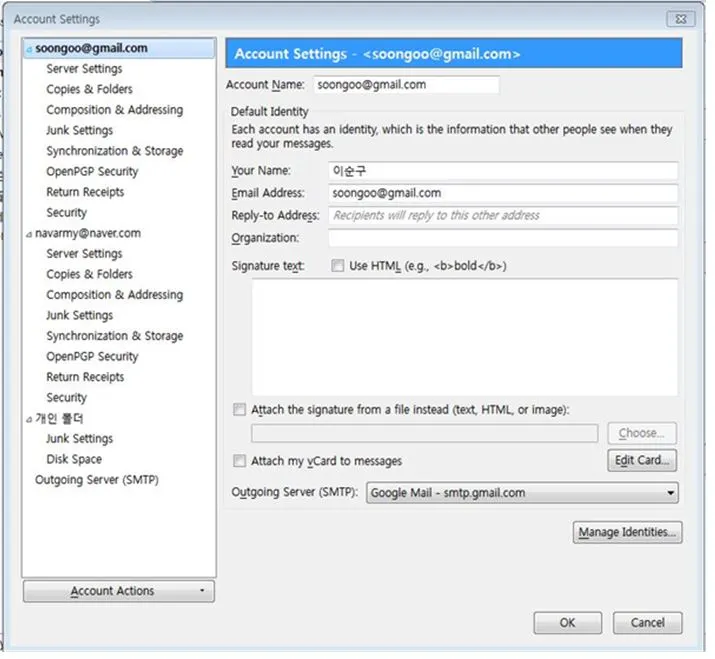Image resolution: width=715 pixels, height=659 pixels.
Task: Open Copies & Folders under navarmy@naver.com
Action: point(89,274)
